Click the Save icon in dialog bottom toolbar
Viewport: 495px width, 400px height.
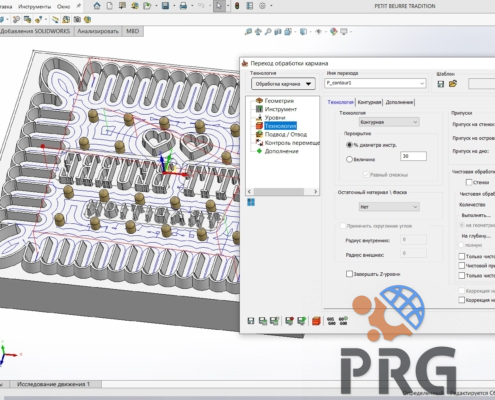tap(251, 321)
